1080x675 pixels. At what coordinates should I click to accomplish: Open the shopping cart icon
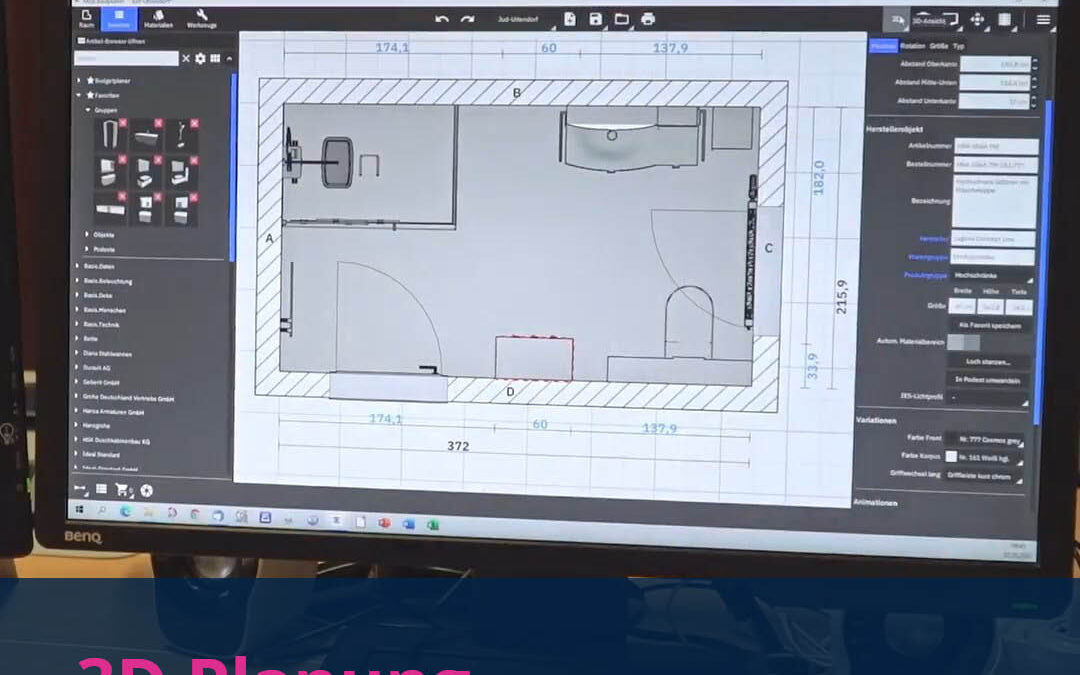coord(123,490)
